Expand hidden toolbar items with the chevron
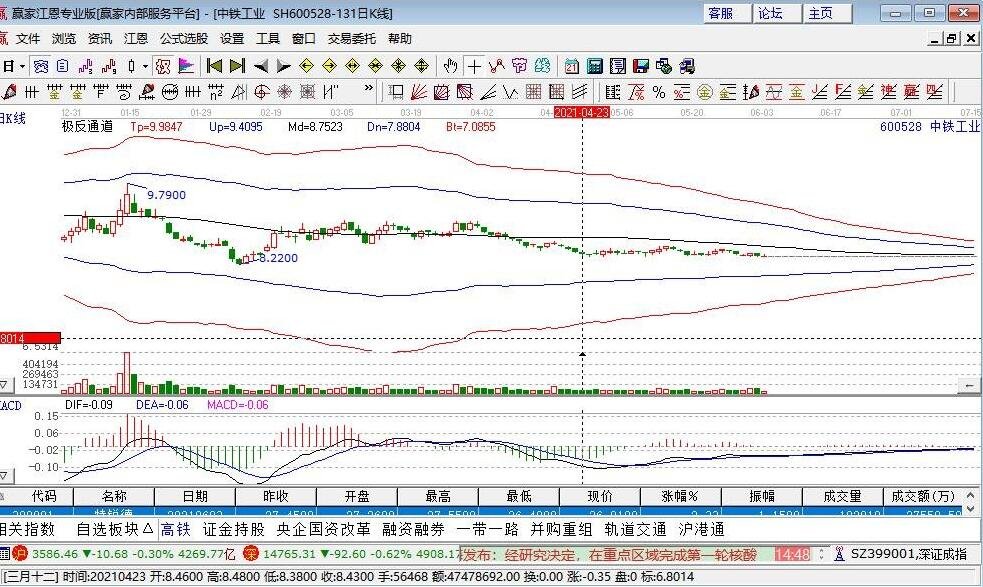 pos(369,89)
